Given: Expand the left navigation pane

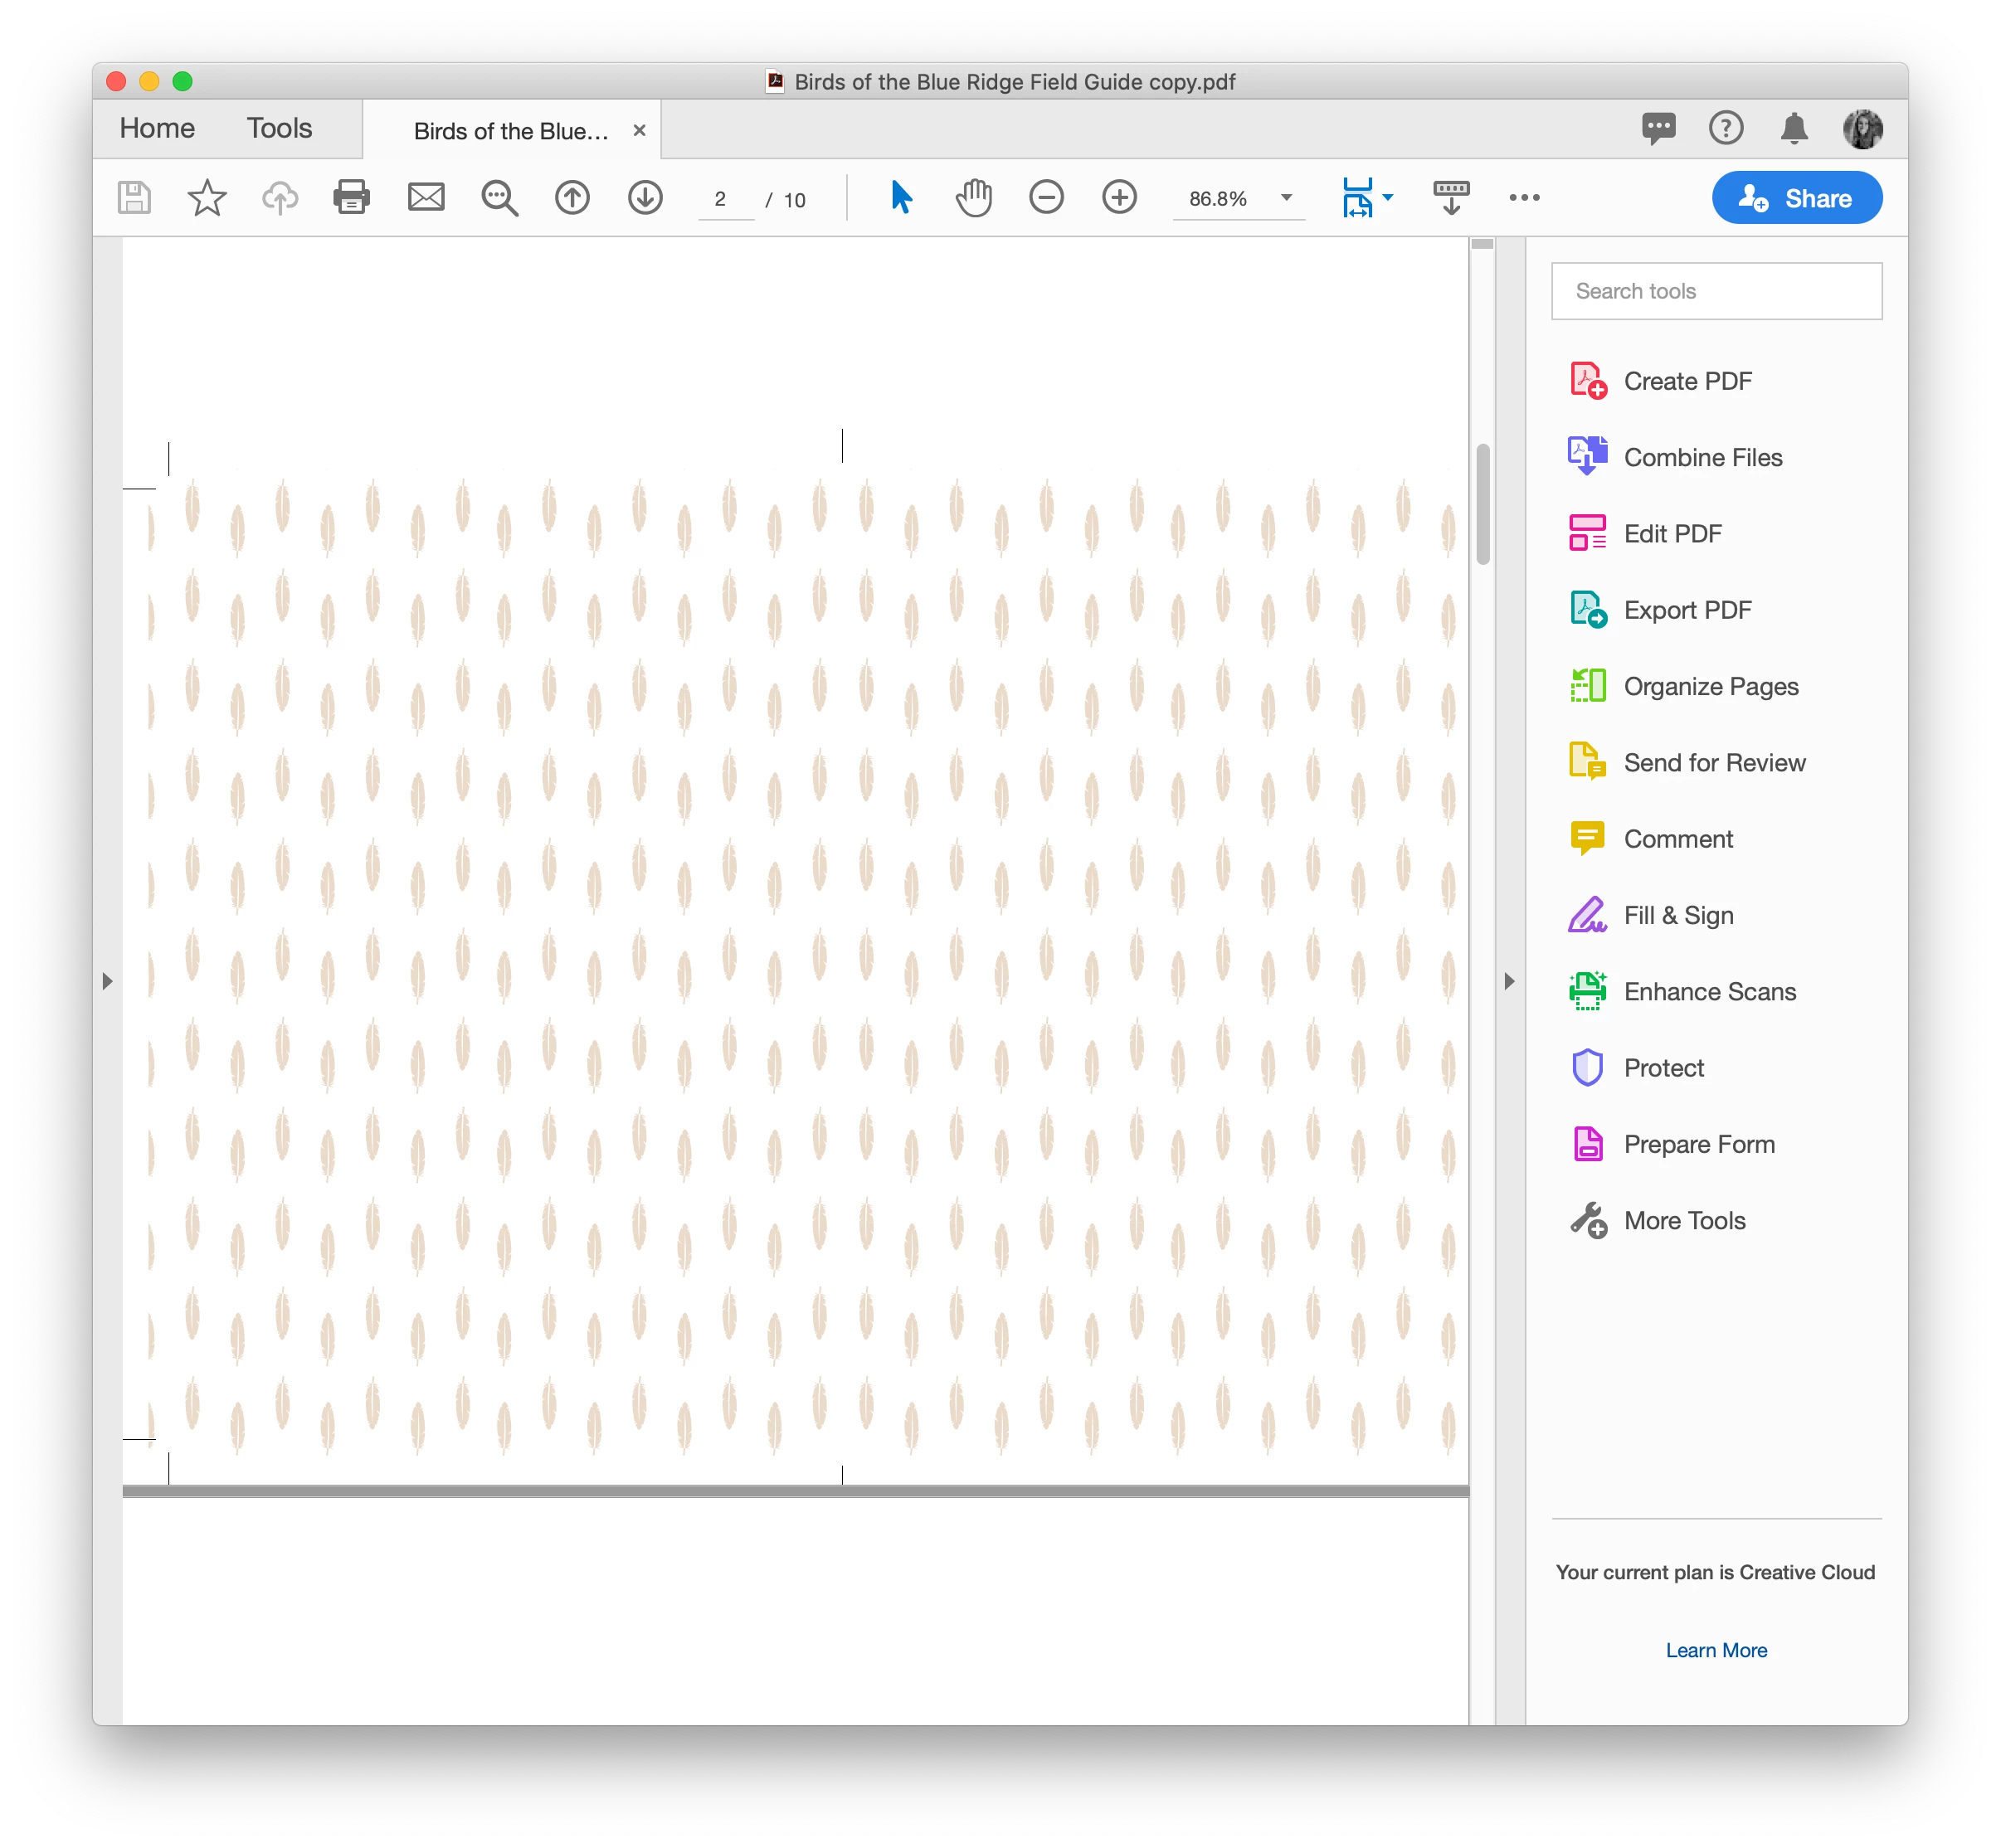Looking at the screenshot, I should pyautogui.click(x=108, y=981).
